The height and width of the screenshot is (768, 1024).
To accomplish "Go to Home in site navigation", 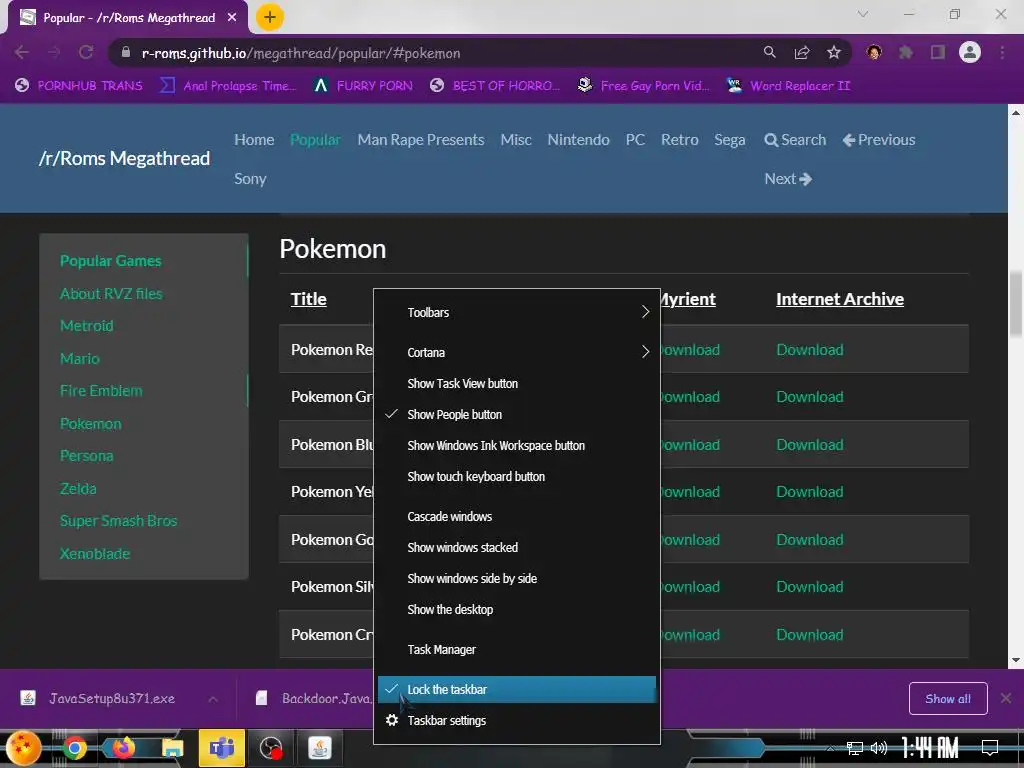I will point(254,140).
